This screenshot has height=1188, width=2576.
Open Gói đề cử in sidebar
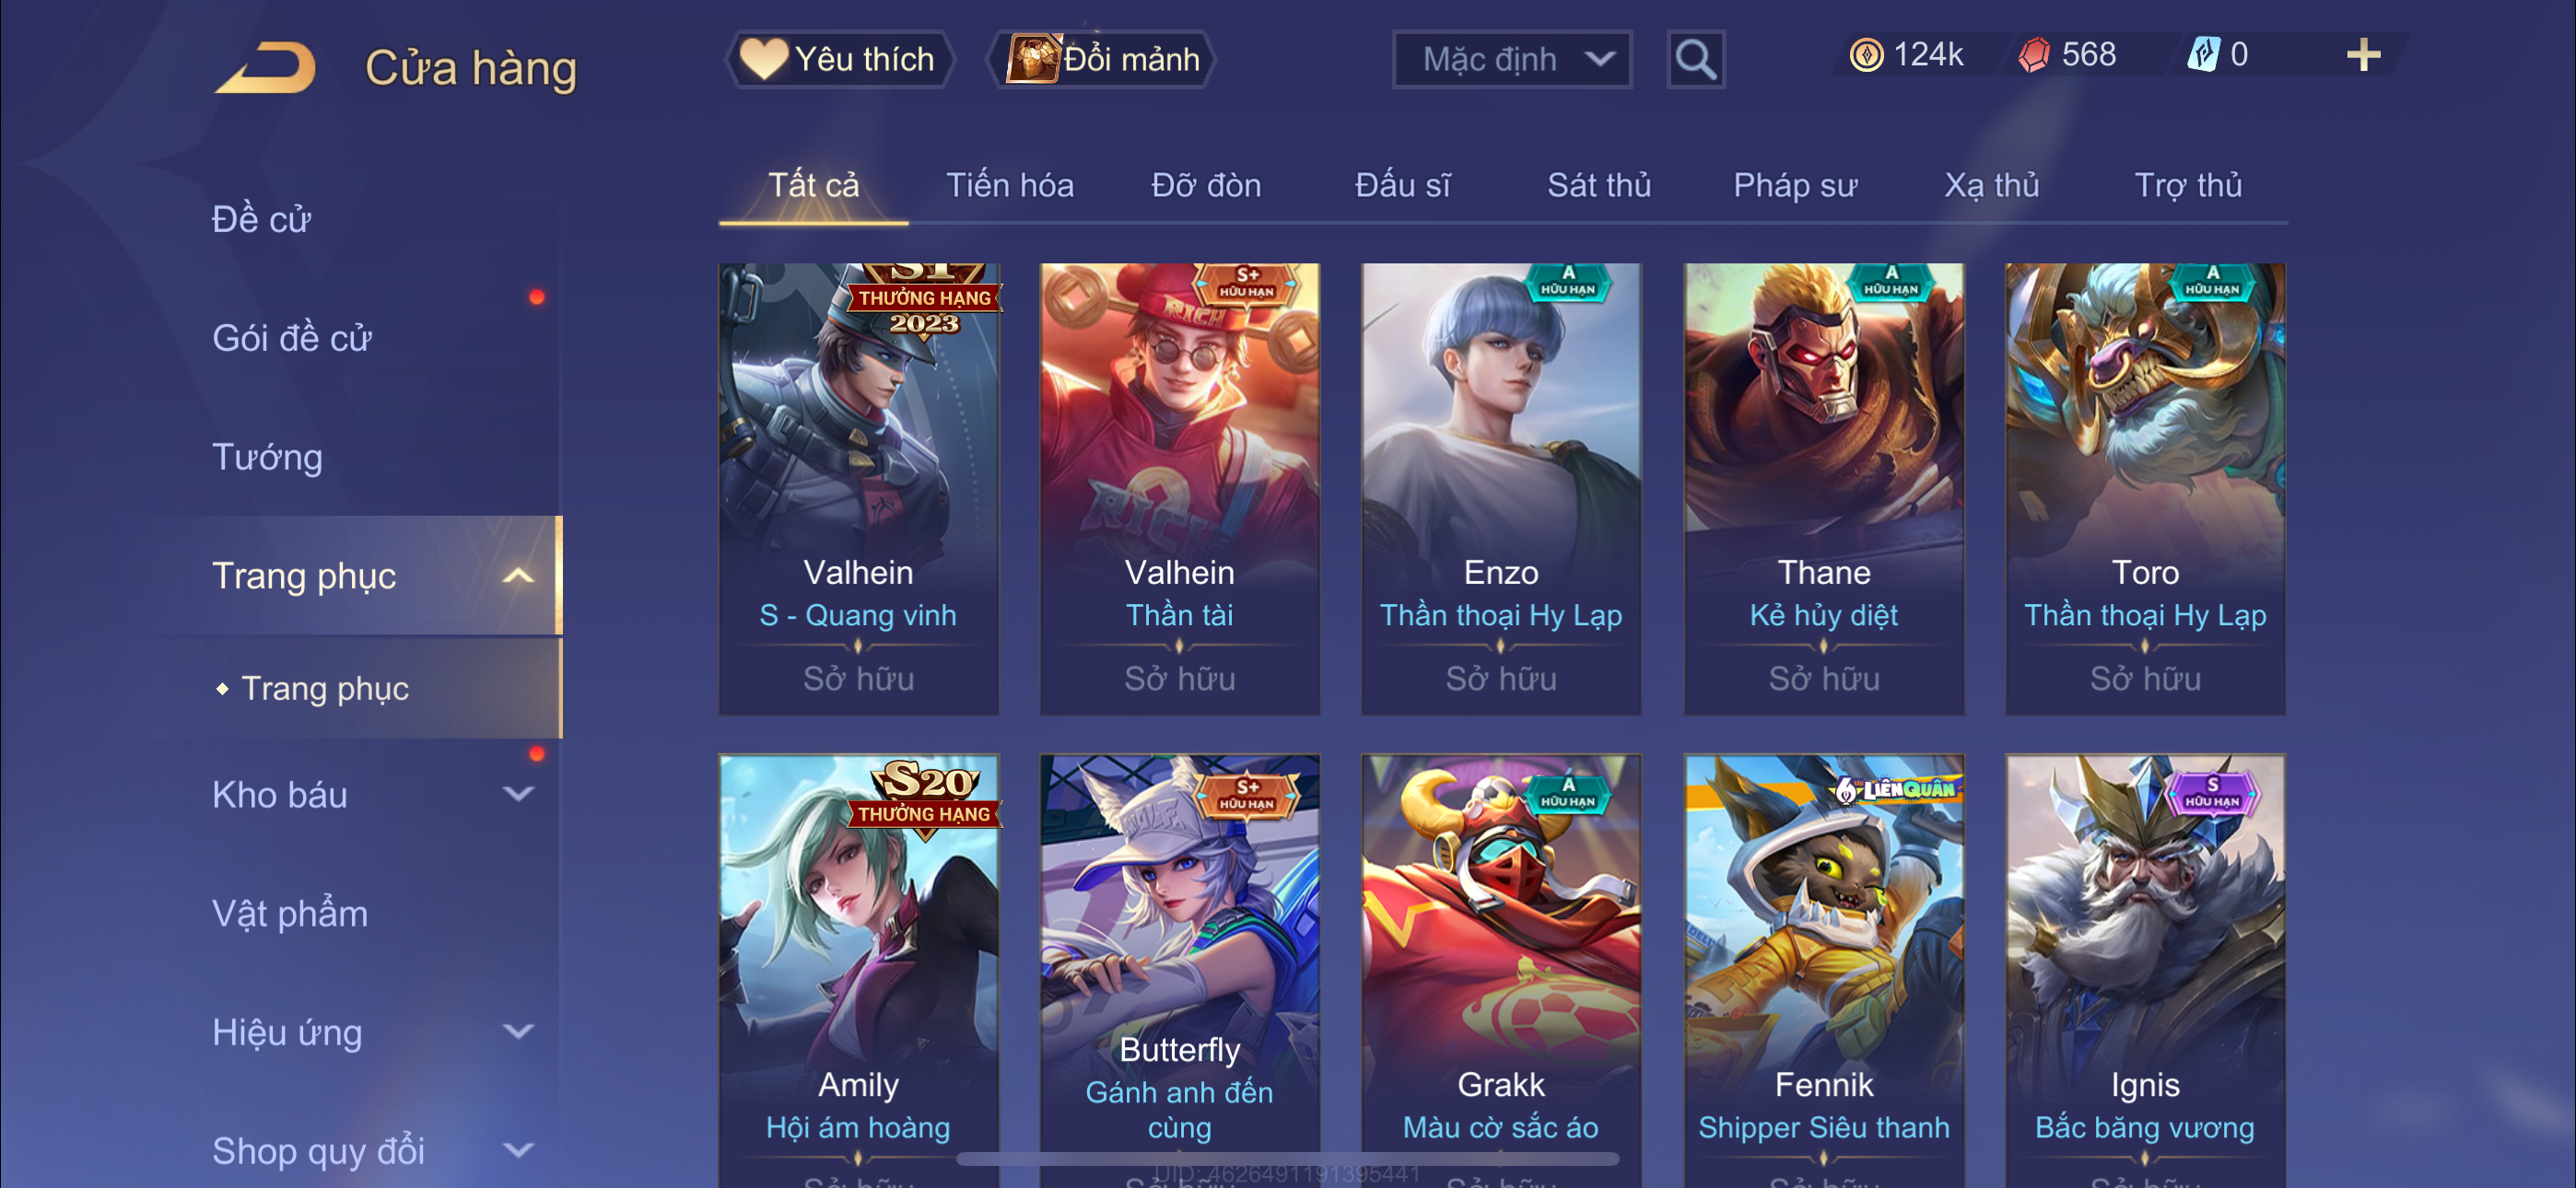tap(291, 338)
